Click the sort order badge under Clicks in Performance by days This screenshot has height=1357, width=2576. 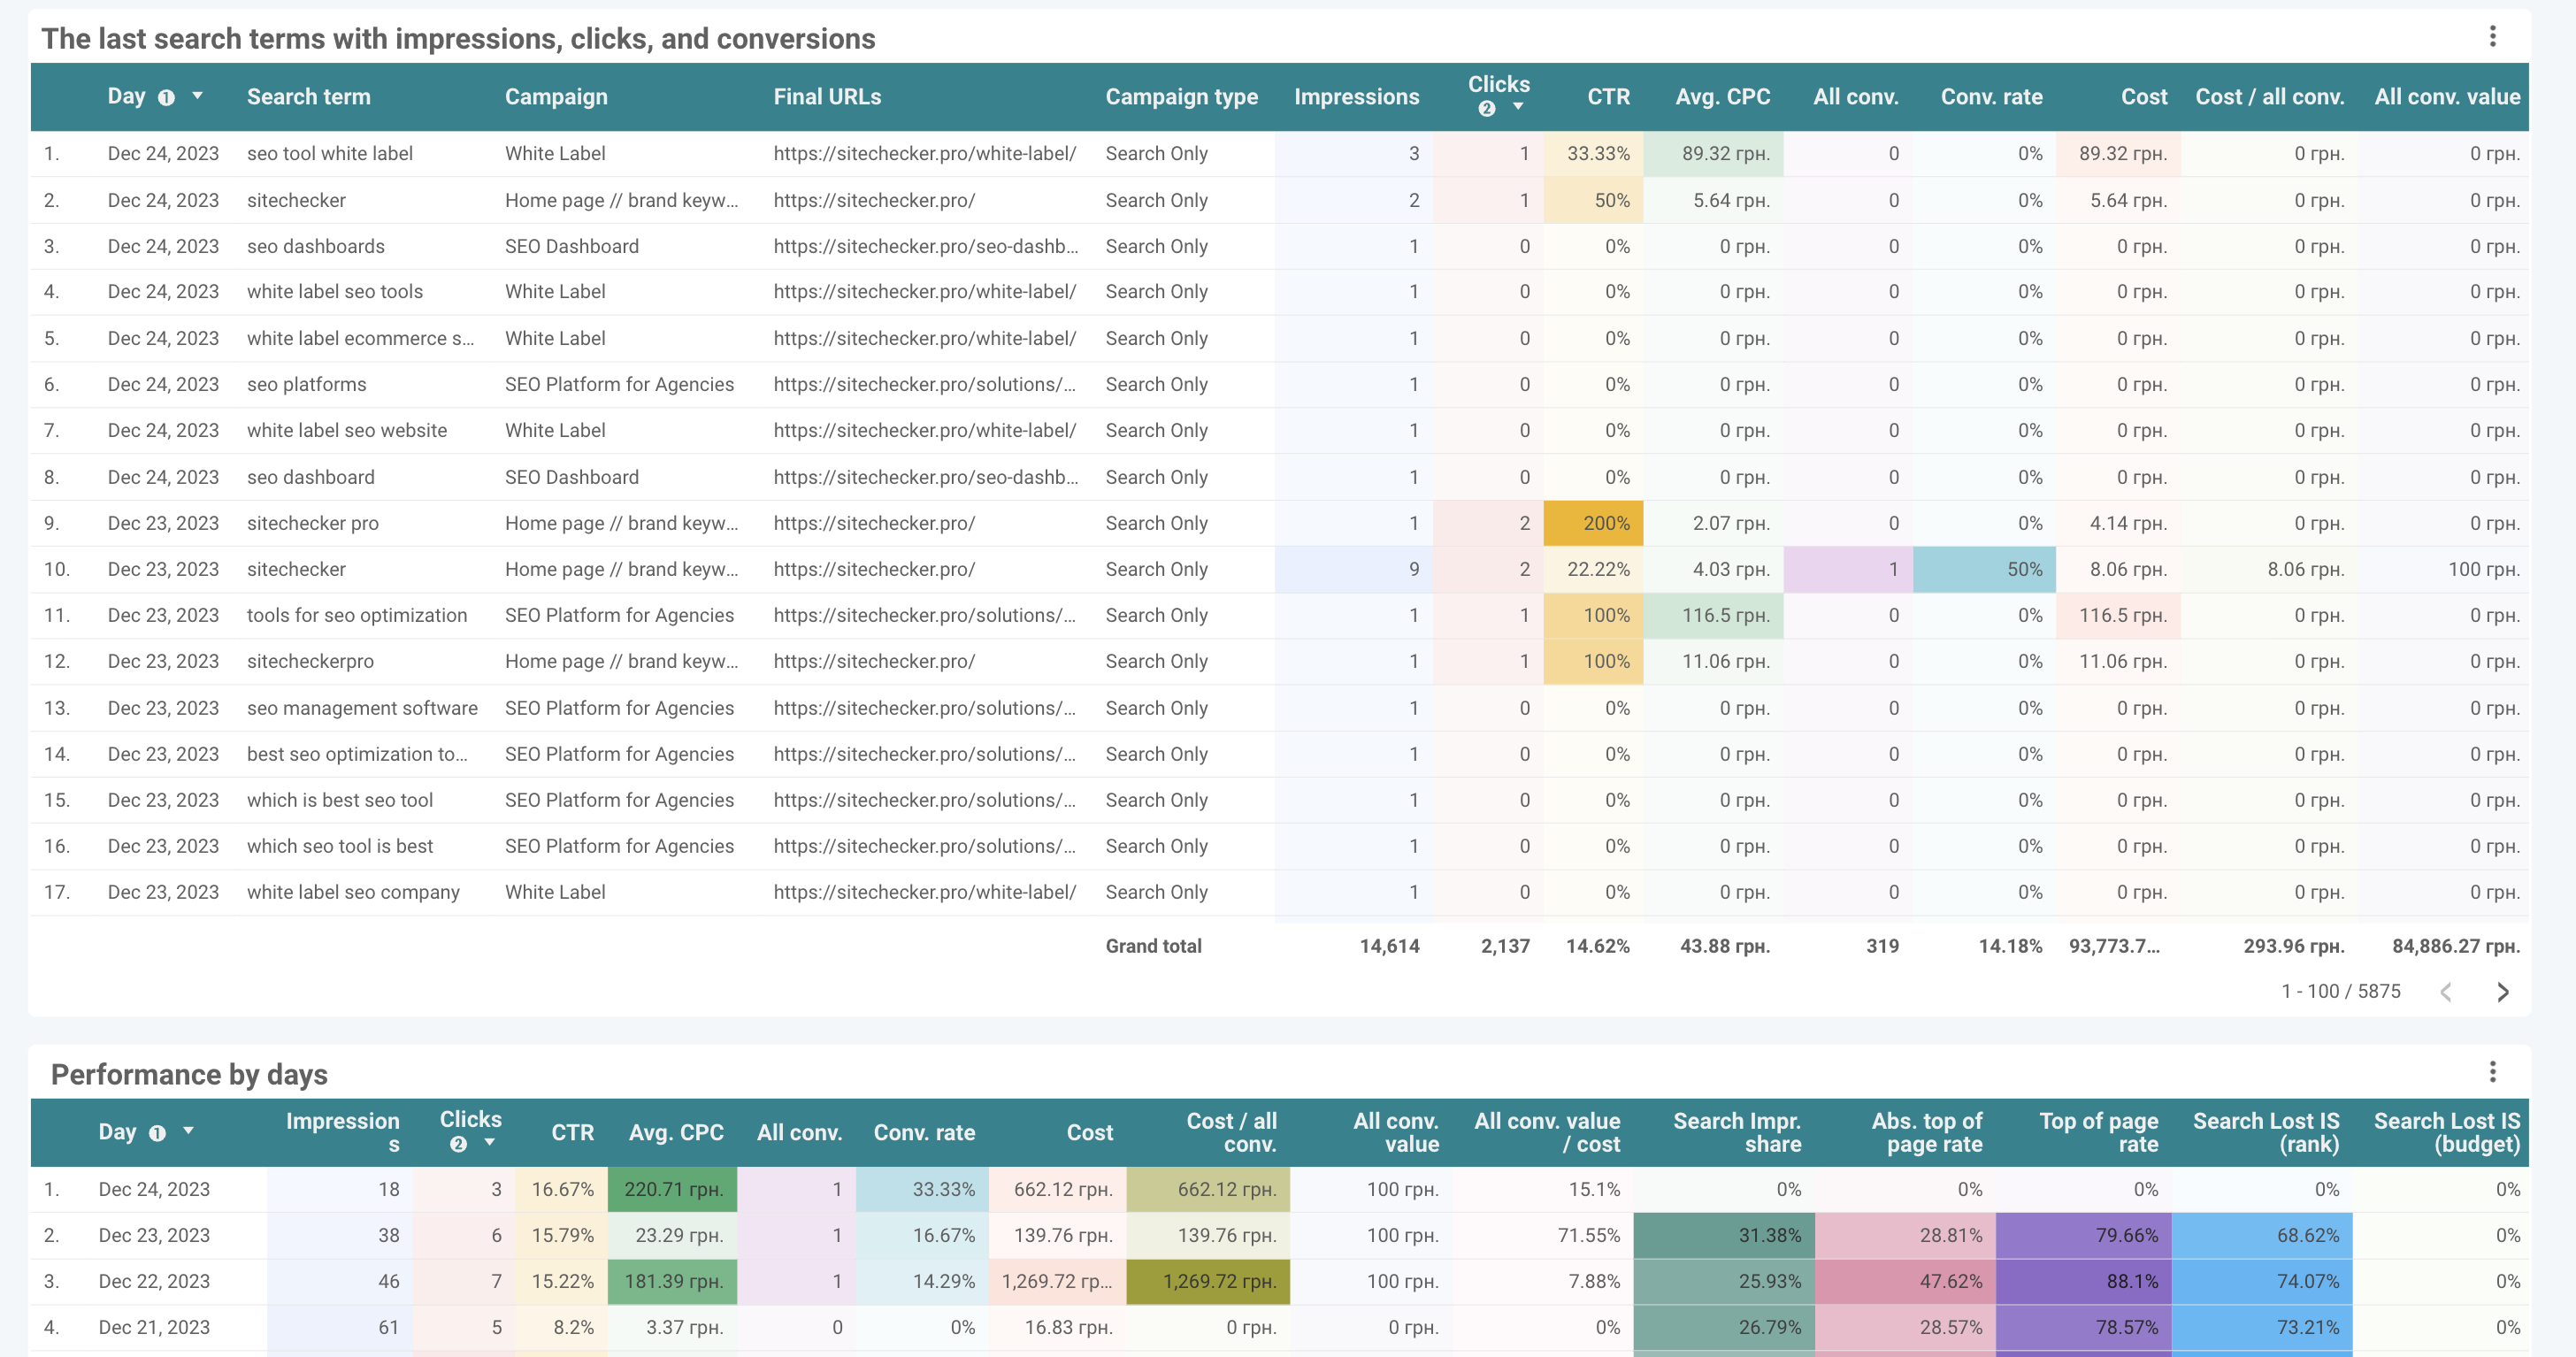[458, 1144]
